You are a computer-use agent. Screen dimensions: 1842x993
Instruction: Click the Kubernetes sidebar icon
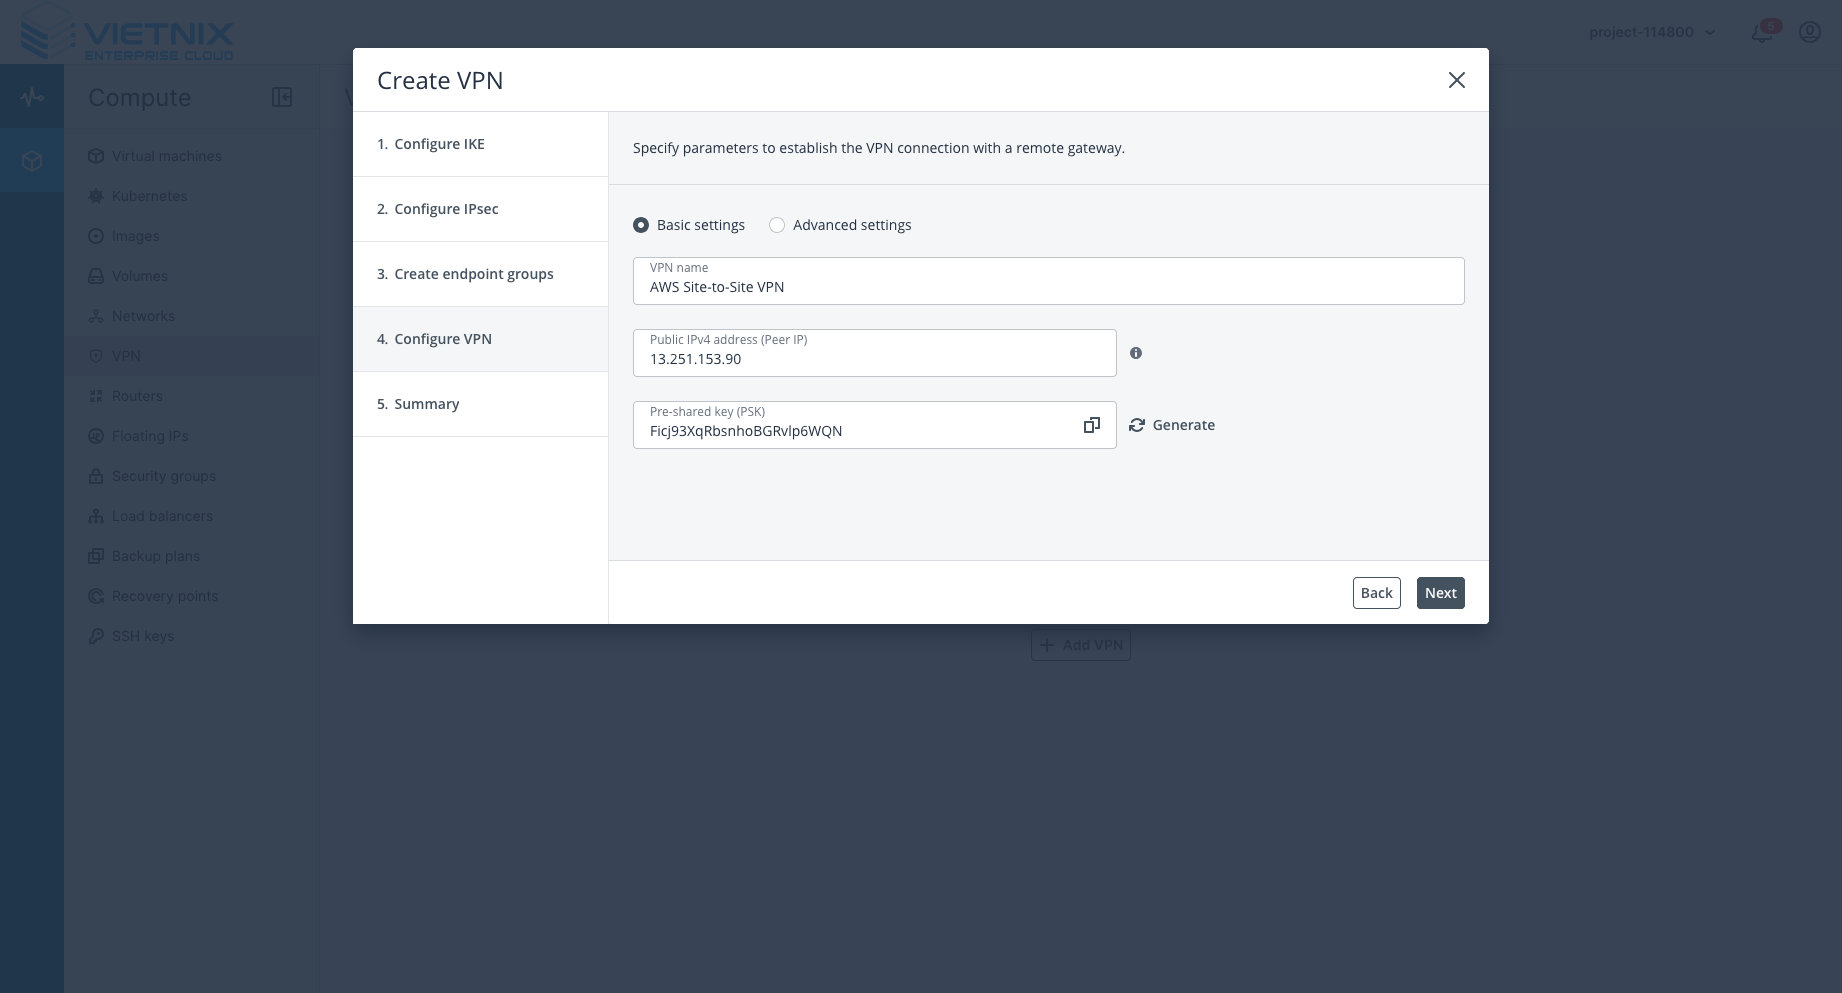tap(95, 196)
